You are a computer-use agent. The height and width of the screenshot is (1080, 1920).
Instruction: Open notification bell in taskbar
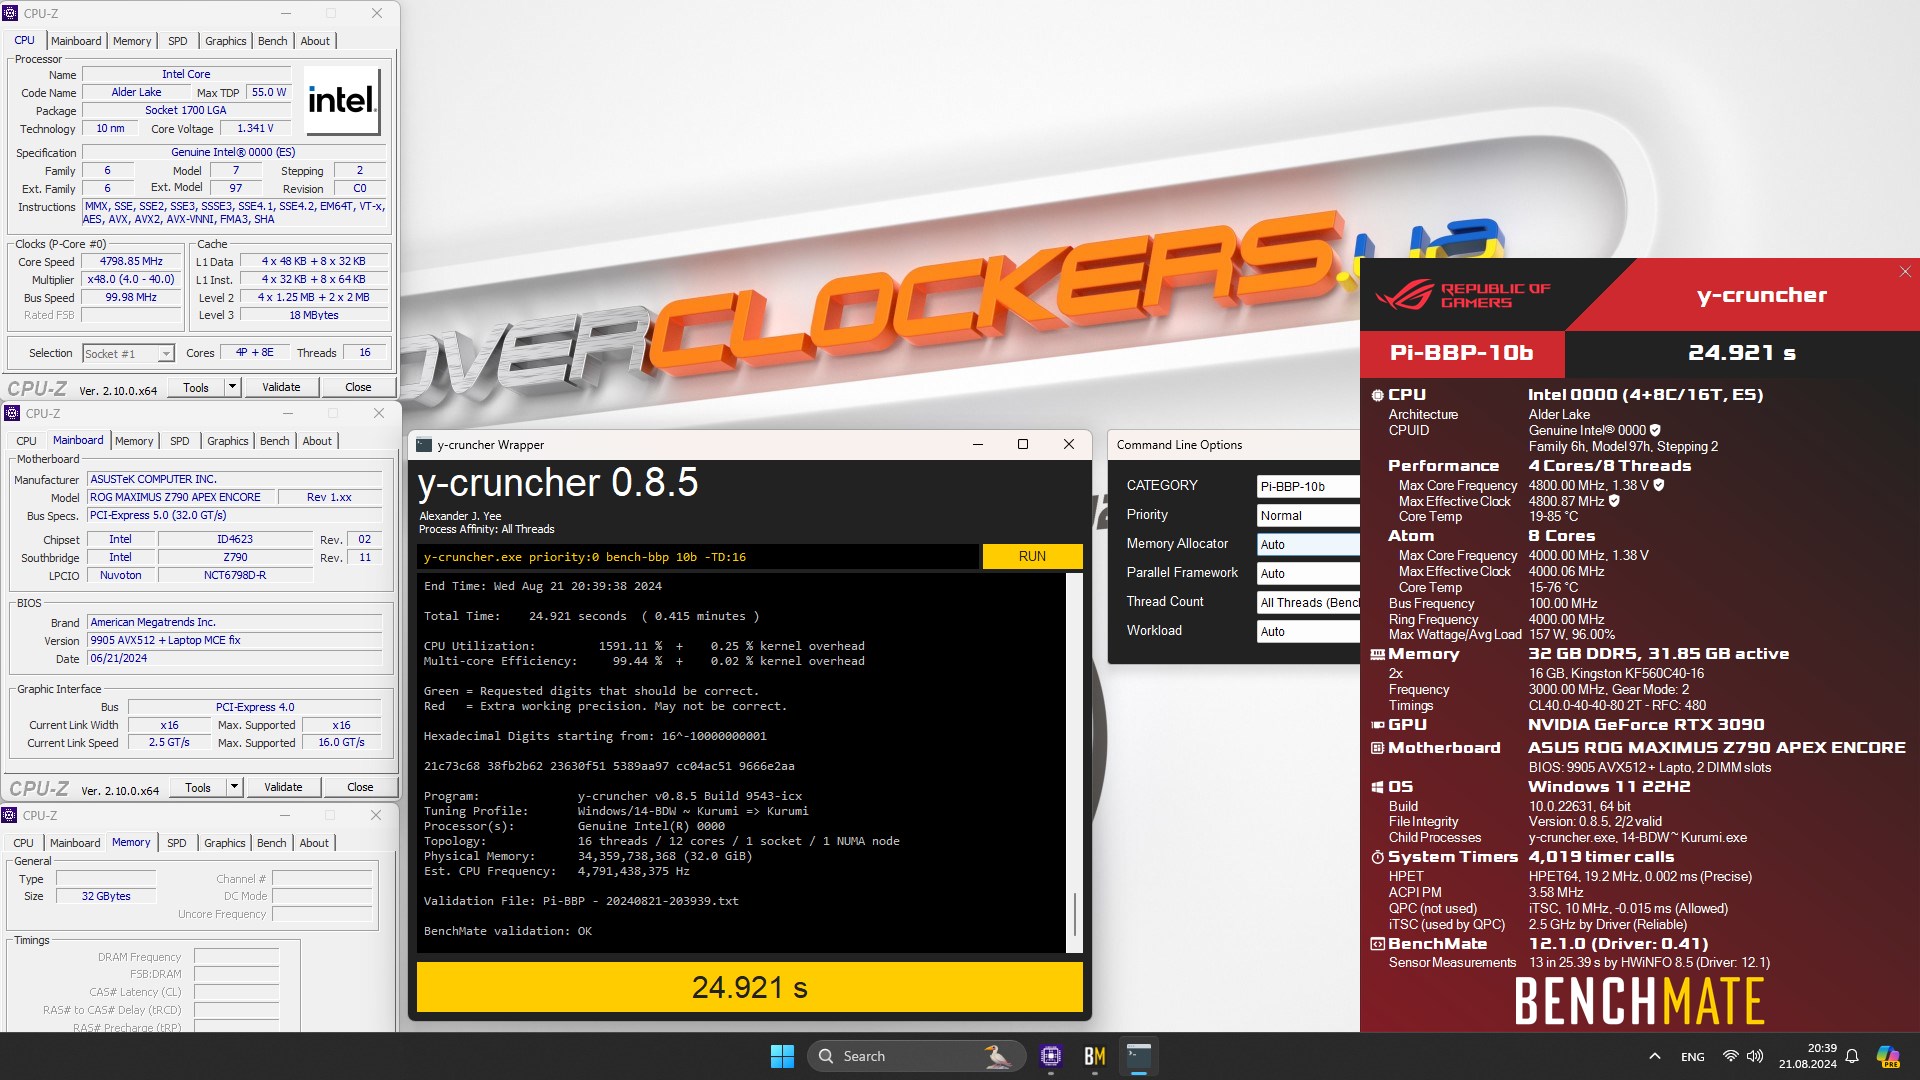tap(1852, 1056)
